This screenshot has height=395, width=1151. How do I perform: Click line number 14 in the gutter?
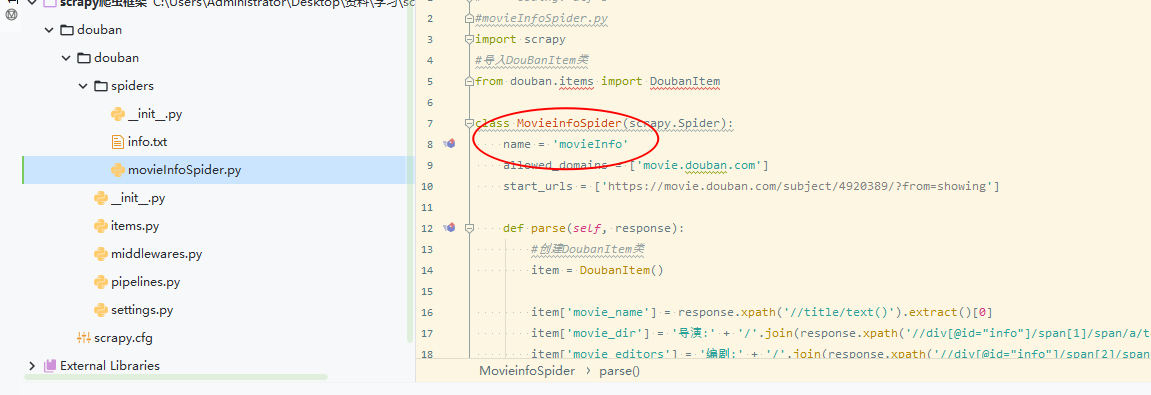click(x=426, y=270)
